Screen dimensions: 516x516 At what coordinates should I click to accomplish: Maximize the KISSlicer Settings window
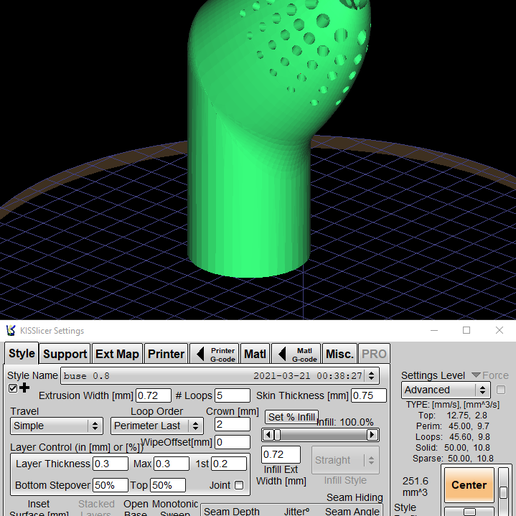click(x=467, y=330)
